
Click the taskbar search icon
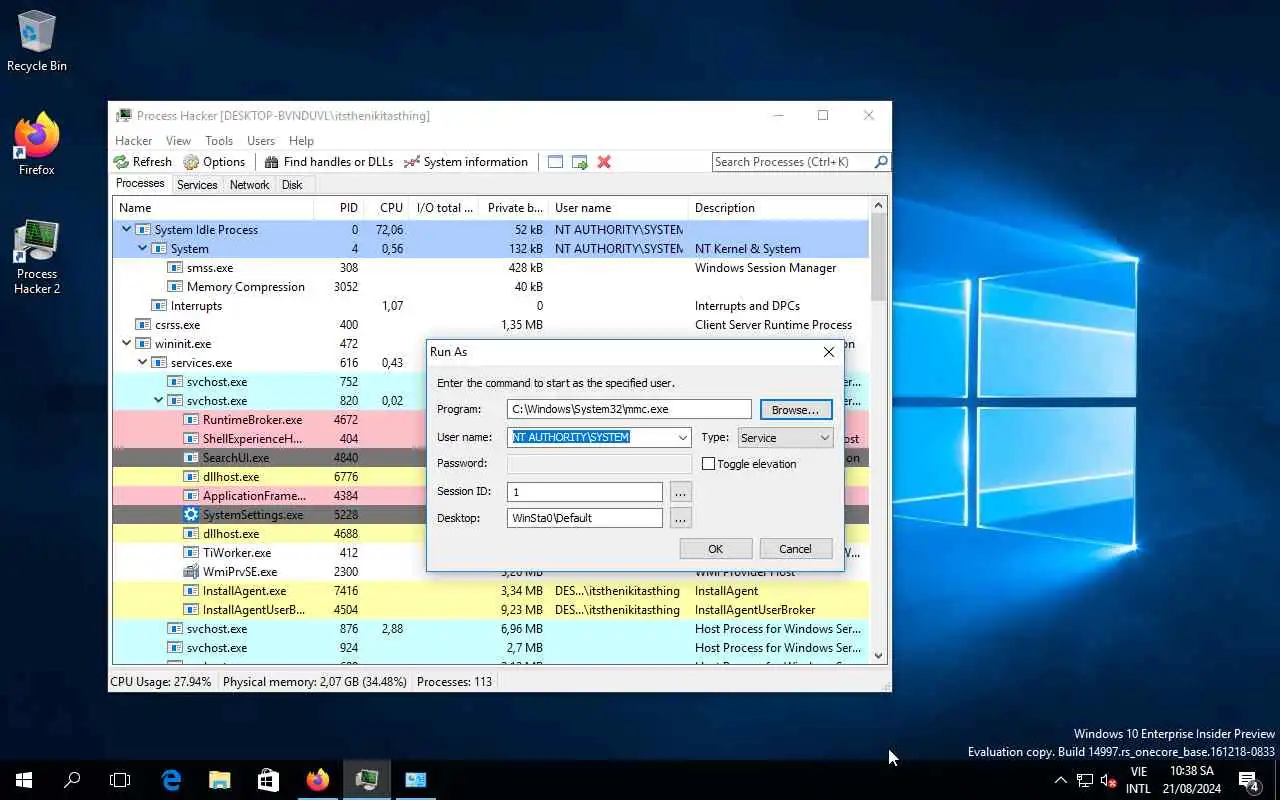(72, 780)
